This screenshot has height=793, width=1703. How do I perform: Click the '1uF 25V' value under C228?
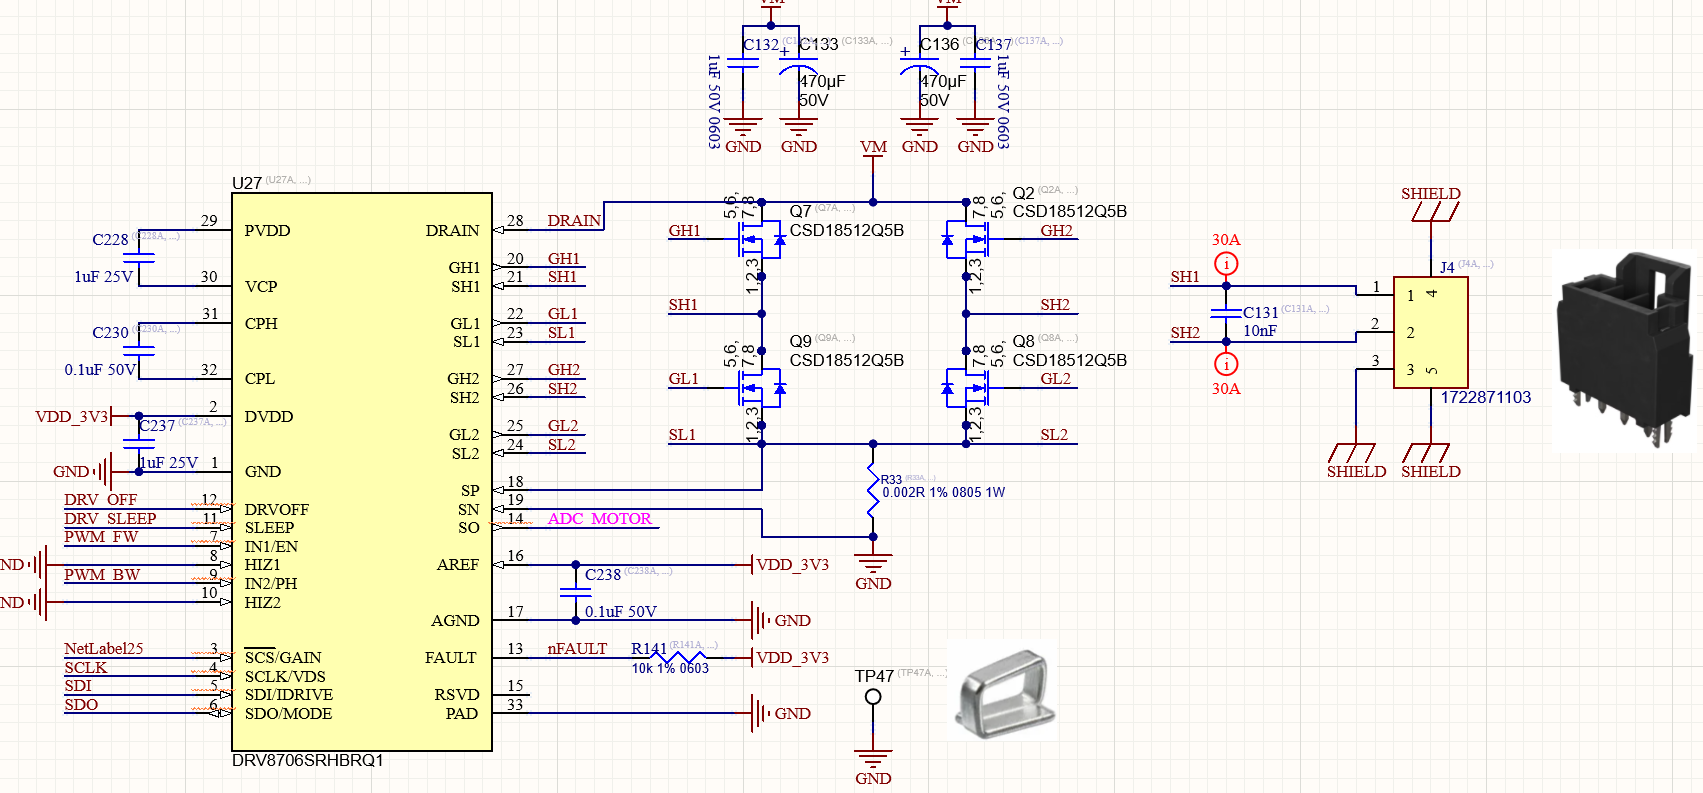[104, 277]
